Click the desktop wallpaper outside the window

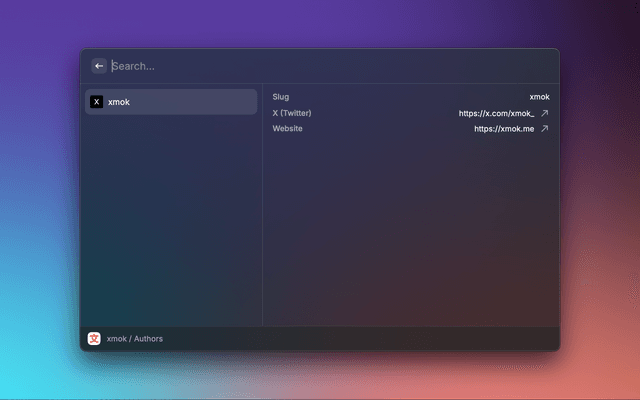click(x=40, y=200)
